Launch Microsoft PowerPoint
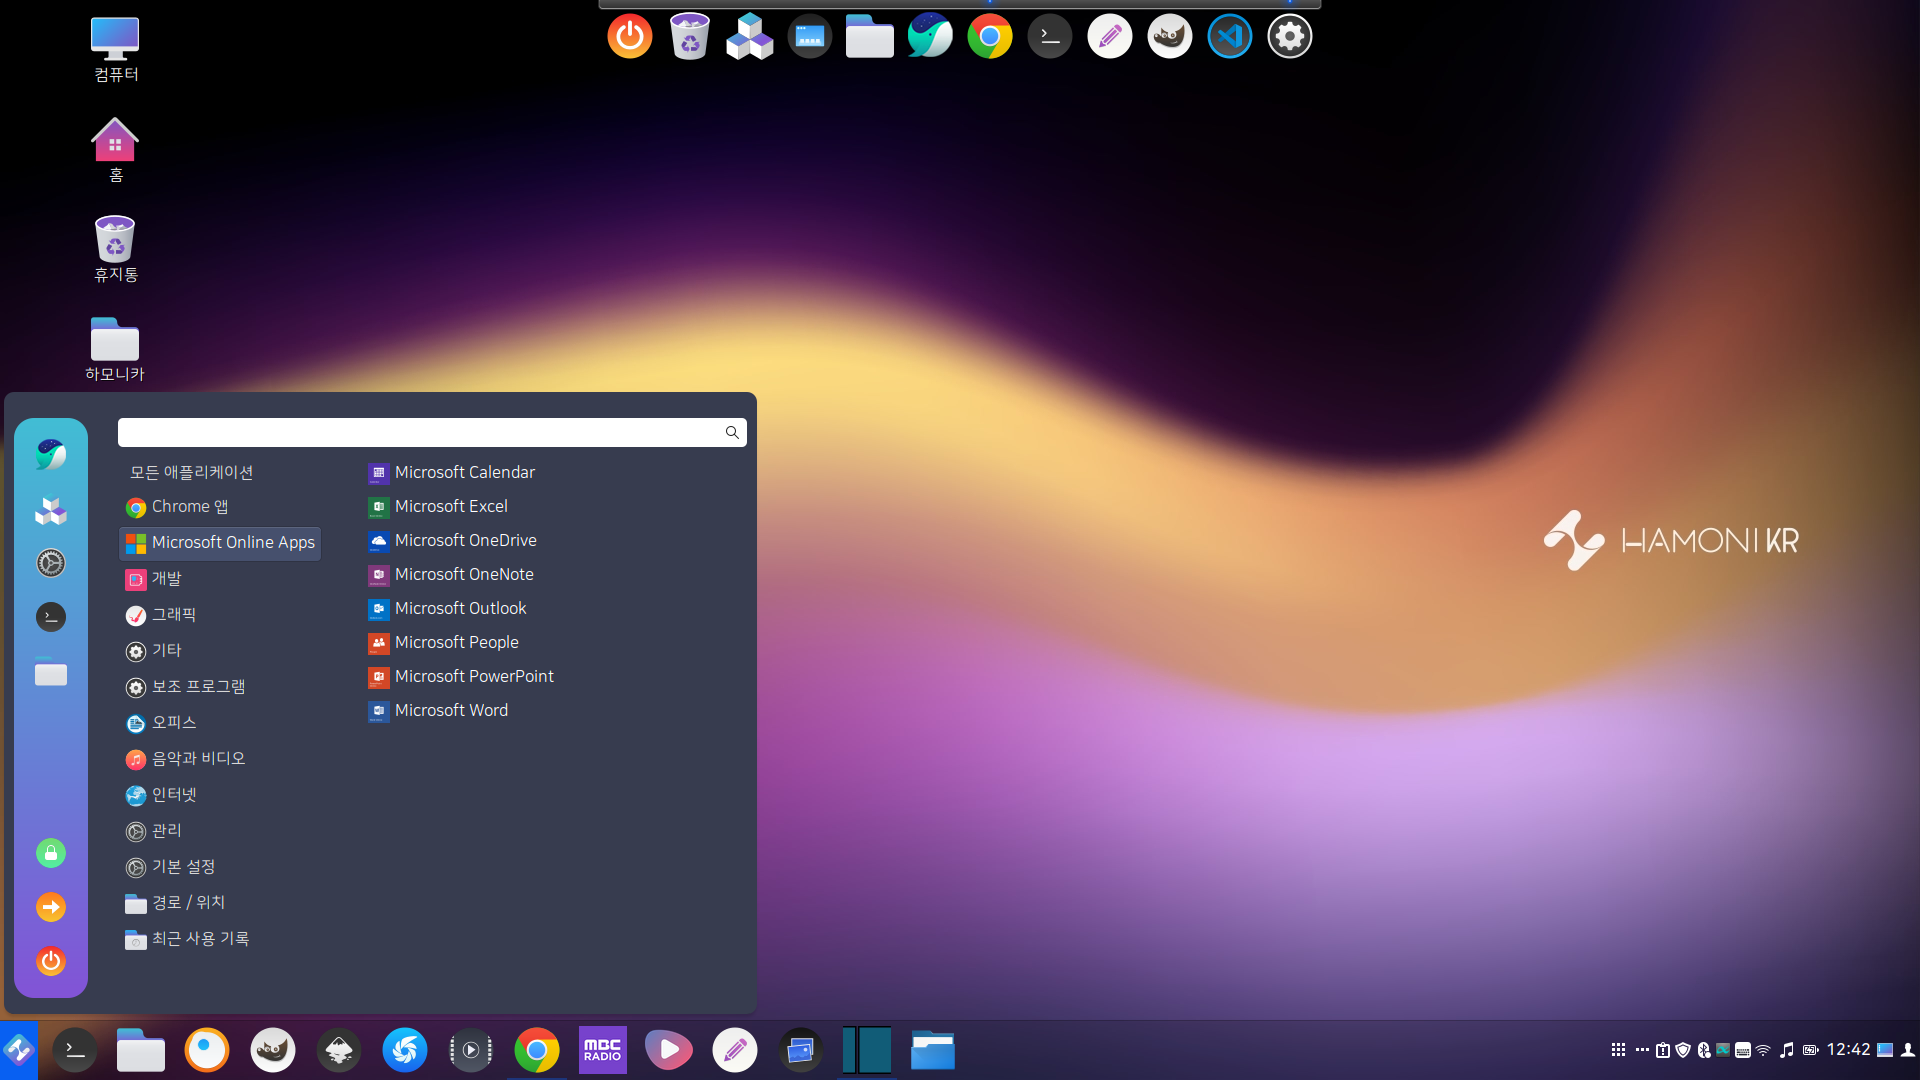 coord(474,676)
